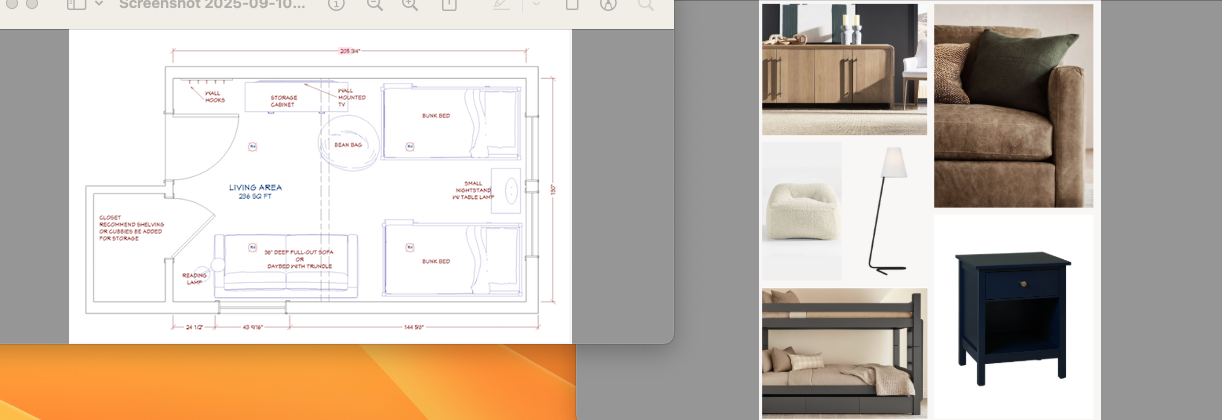This screenshot has height=420, width=1222.
Task: Open the search field magnifier icon
Action: (x=645, y=4)
